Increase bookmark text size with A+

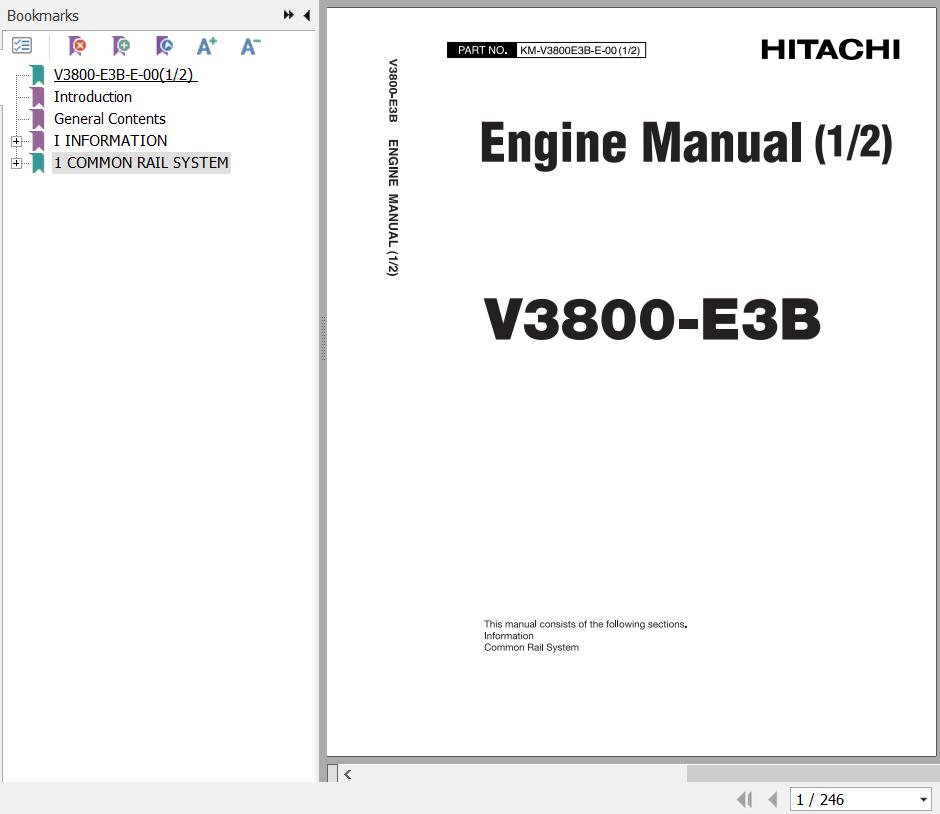tap(207, 46)
